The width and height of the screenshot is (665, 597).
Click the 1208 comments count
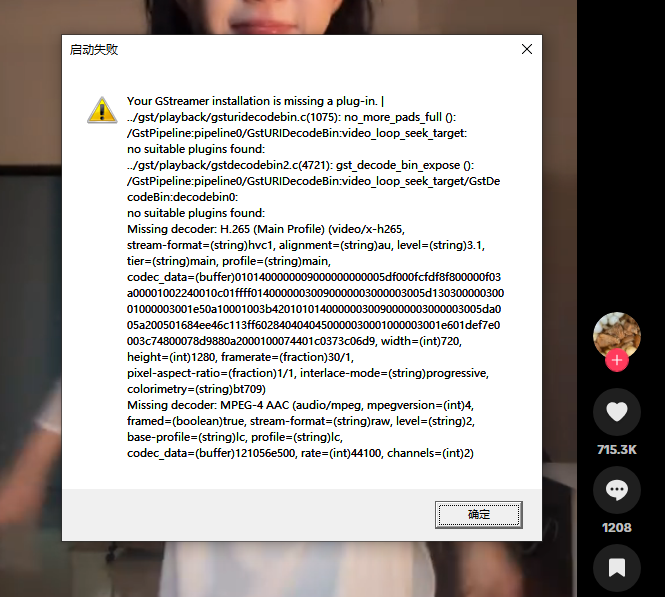617,527
